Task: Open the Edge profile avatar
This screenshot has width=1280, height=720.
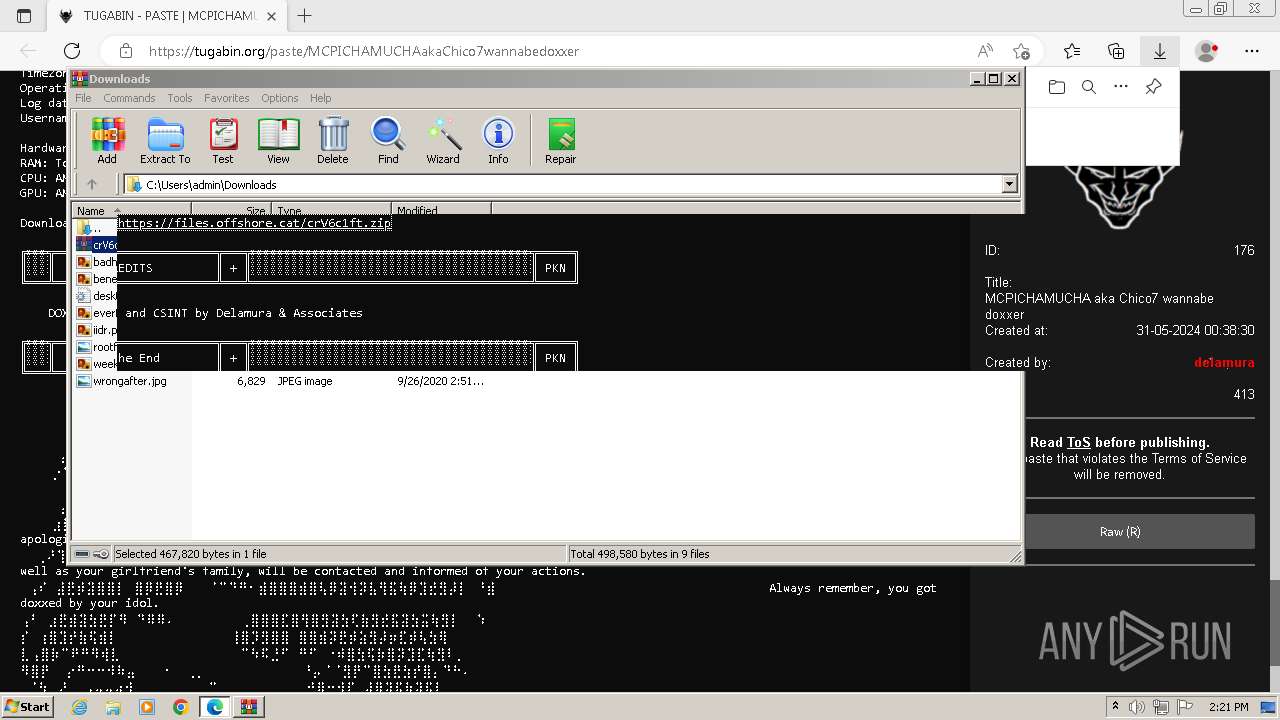Action: click(1207, 51)
